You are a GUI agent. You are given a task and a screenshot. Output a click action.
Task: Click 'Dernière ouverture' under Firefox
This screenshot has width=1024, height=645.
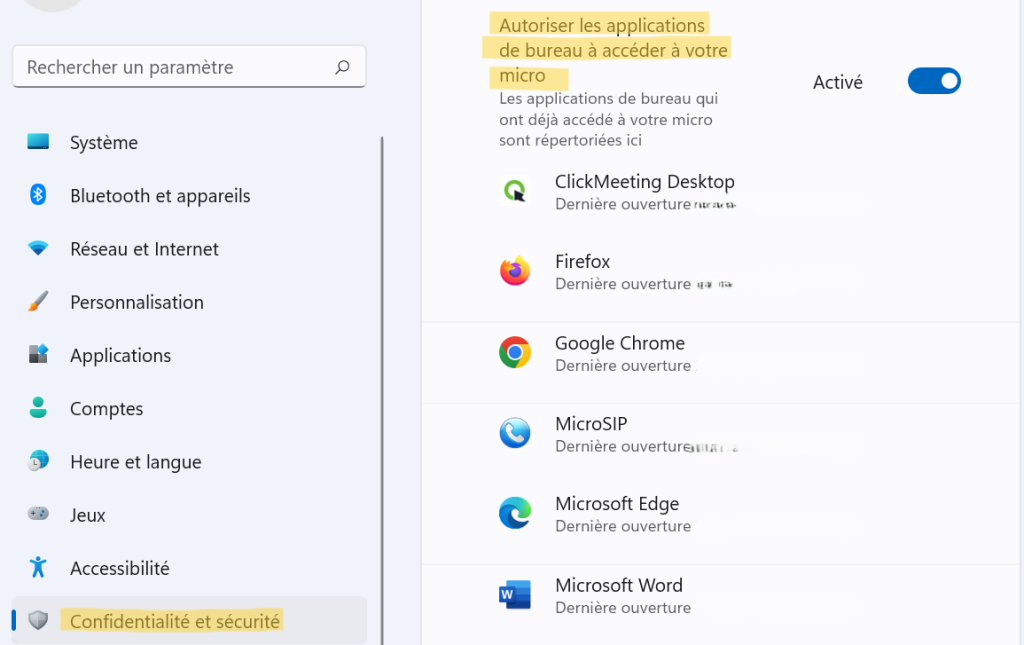point(623,284)
